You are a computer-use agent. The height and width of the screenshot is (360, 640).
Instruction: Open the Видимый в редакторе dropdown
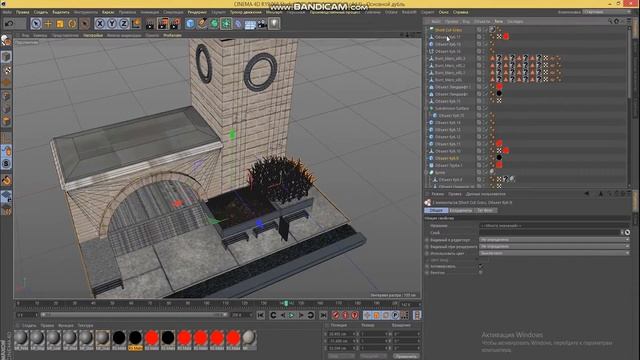(x=554, y=240)
